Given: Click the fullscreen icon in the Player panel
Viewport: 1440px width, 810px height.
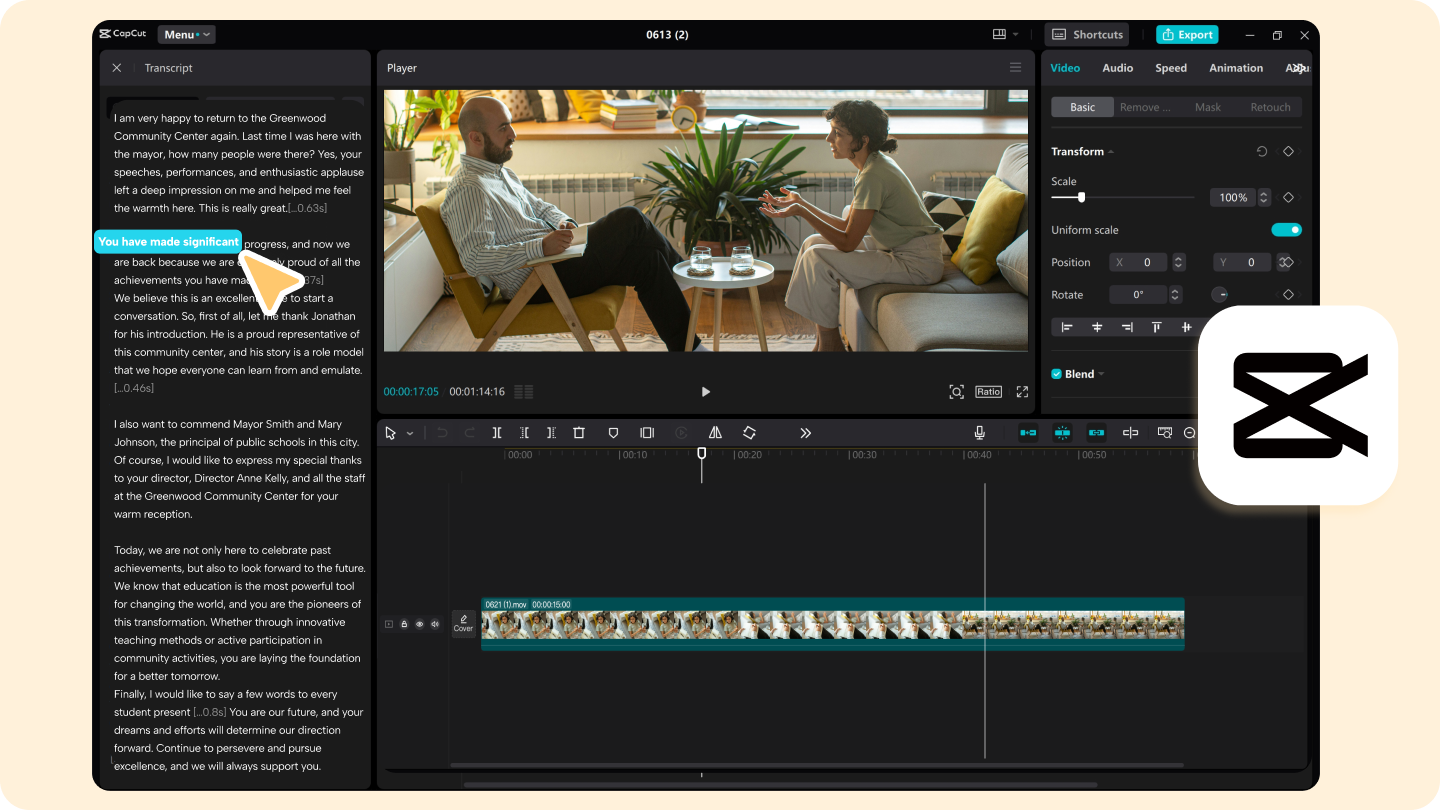Looking at the screenshot, I should coord(1021,391).
